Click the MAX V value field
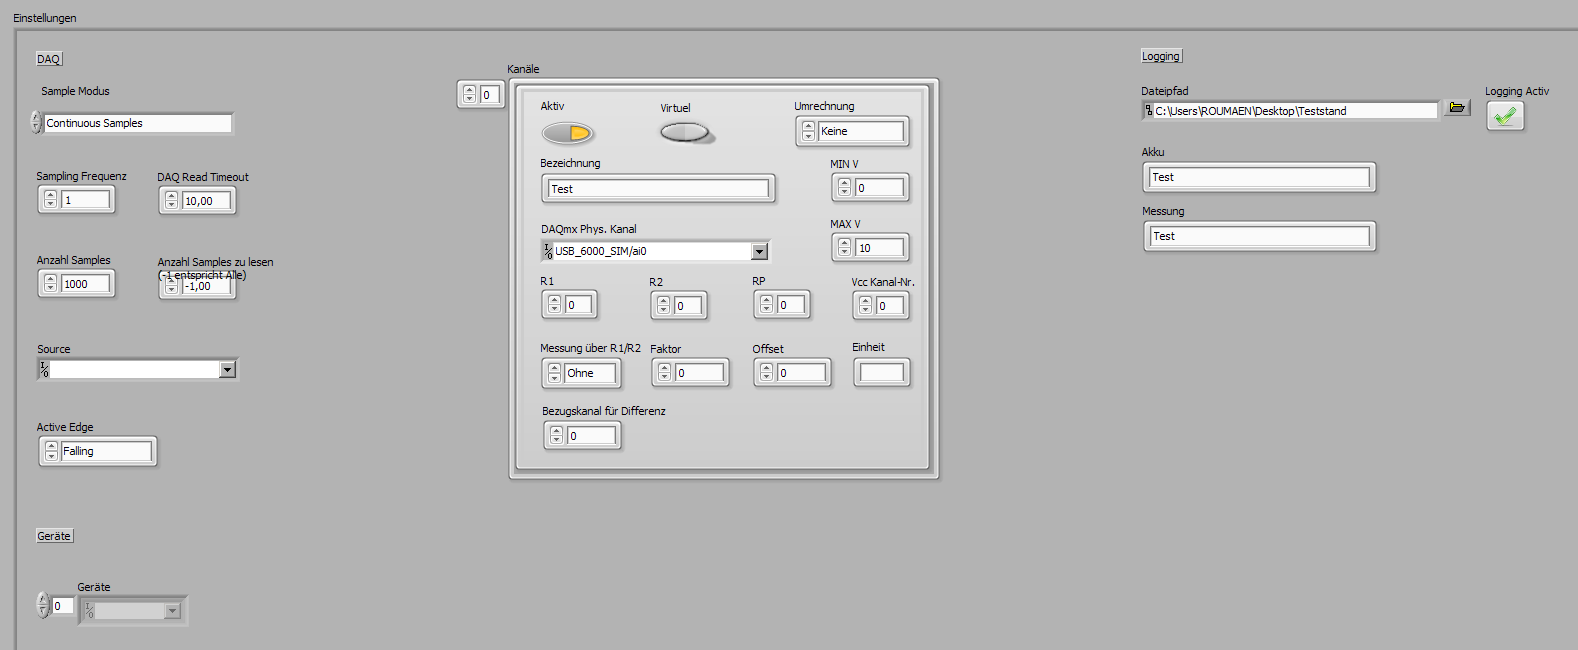 pos(879,247)
